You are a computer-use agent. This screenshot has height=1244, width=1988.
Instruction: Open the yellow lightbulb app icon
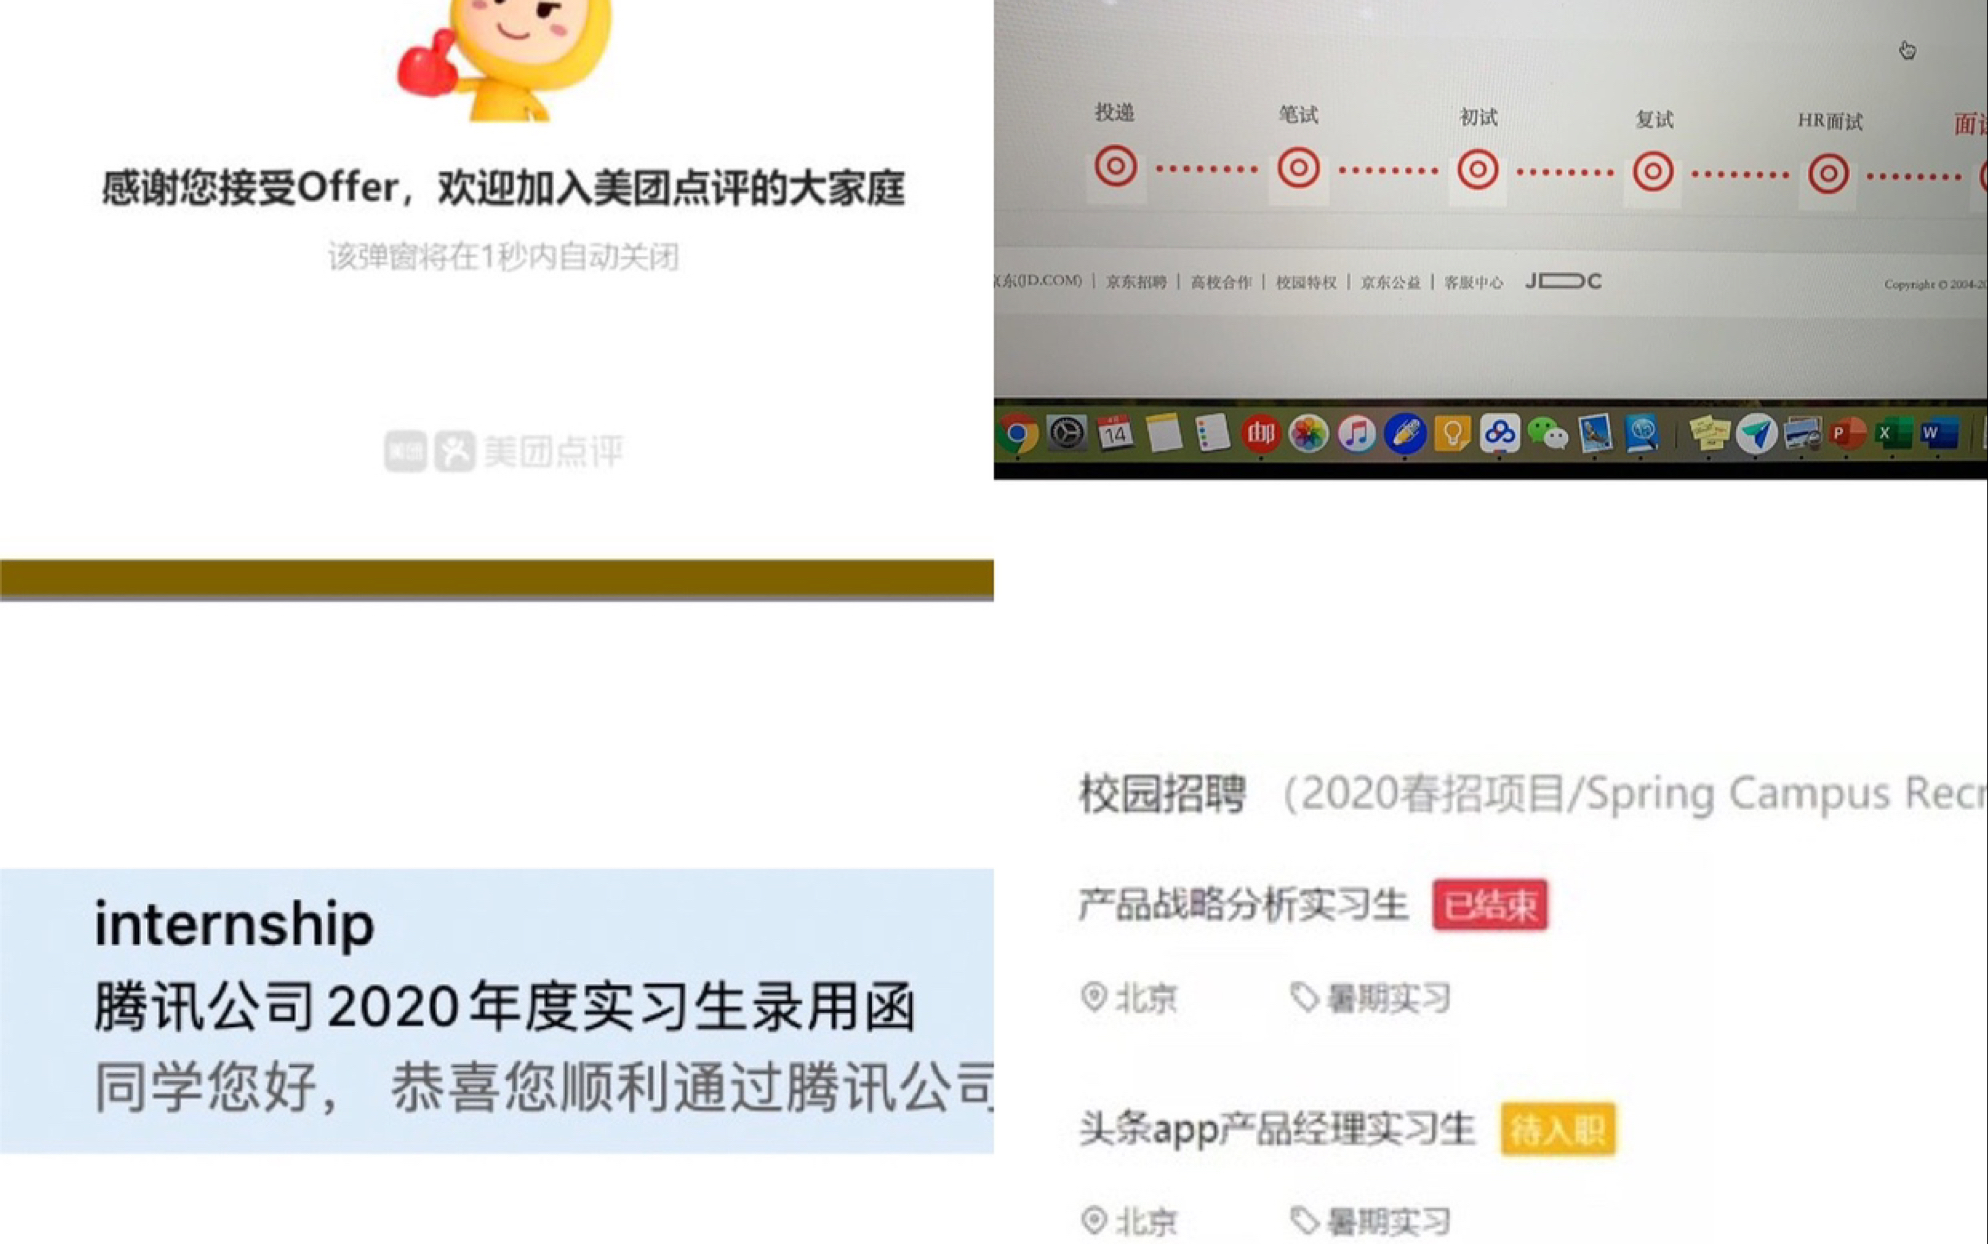[1451, 433]
